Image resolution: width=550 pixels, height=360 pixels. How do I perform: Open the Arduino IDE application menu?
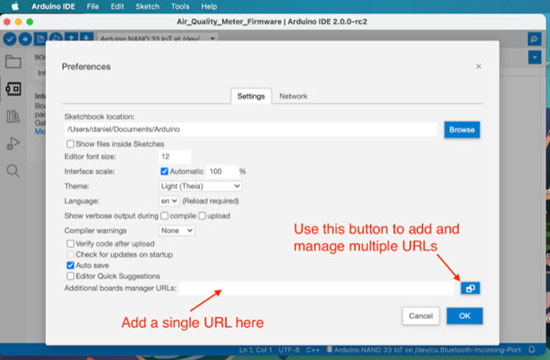53,6
